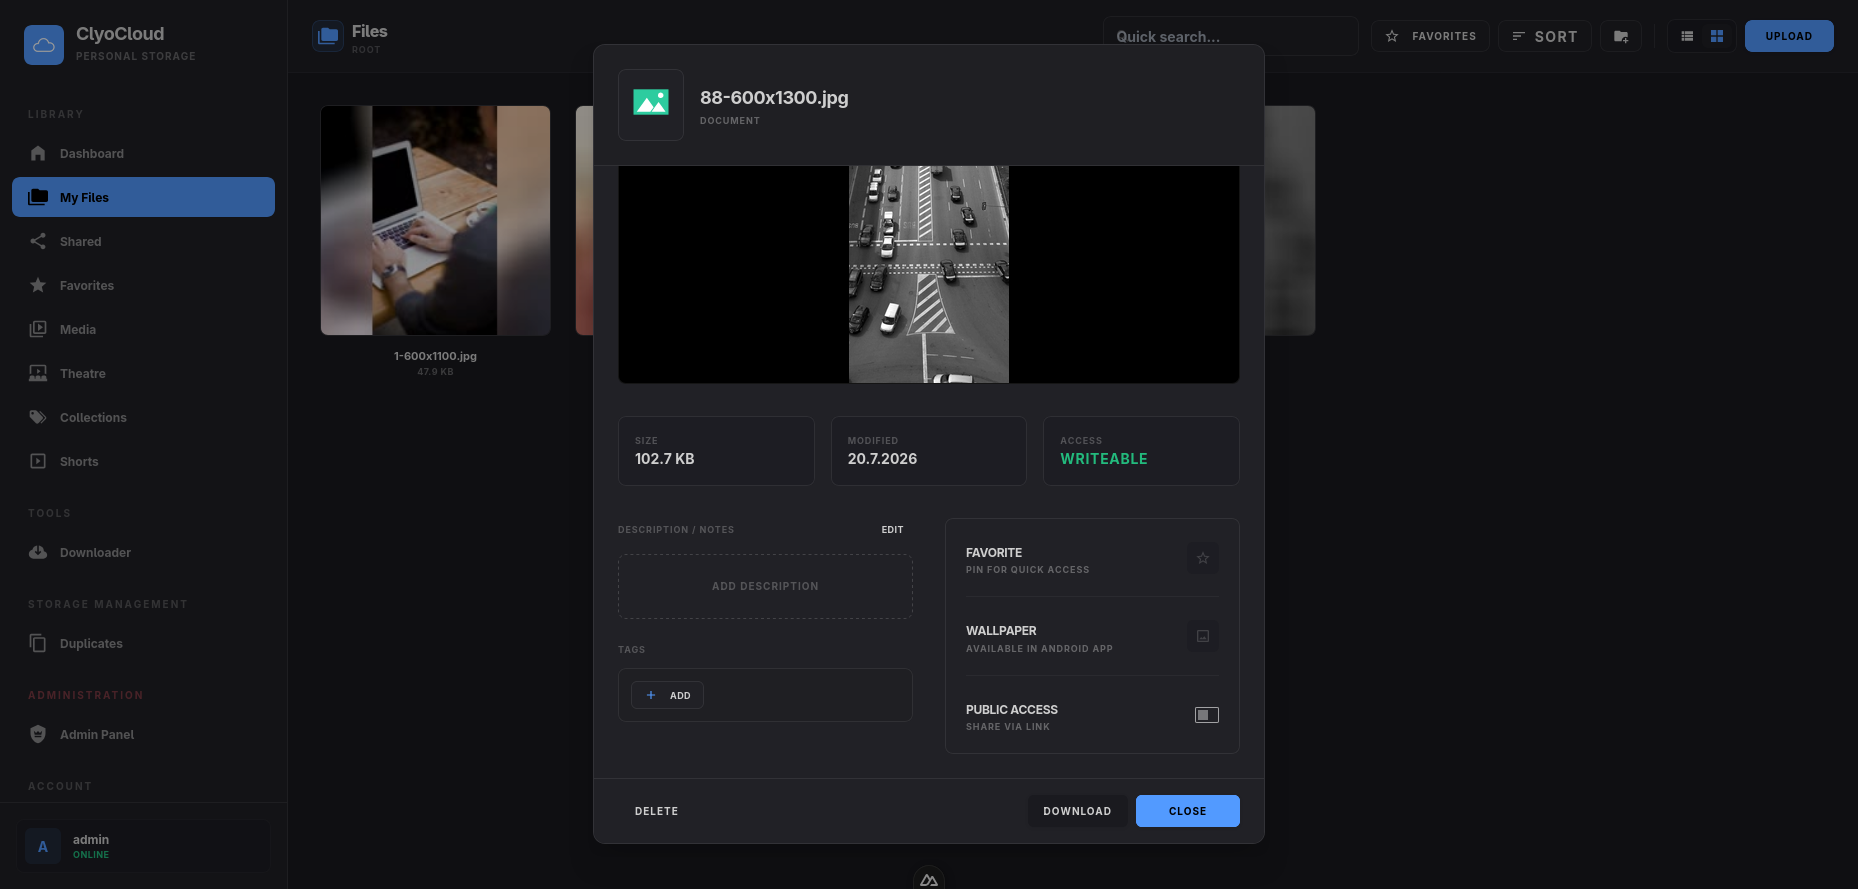Open the Dashboard sidebar item

tap(143, 153)
